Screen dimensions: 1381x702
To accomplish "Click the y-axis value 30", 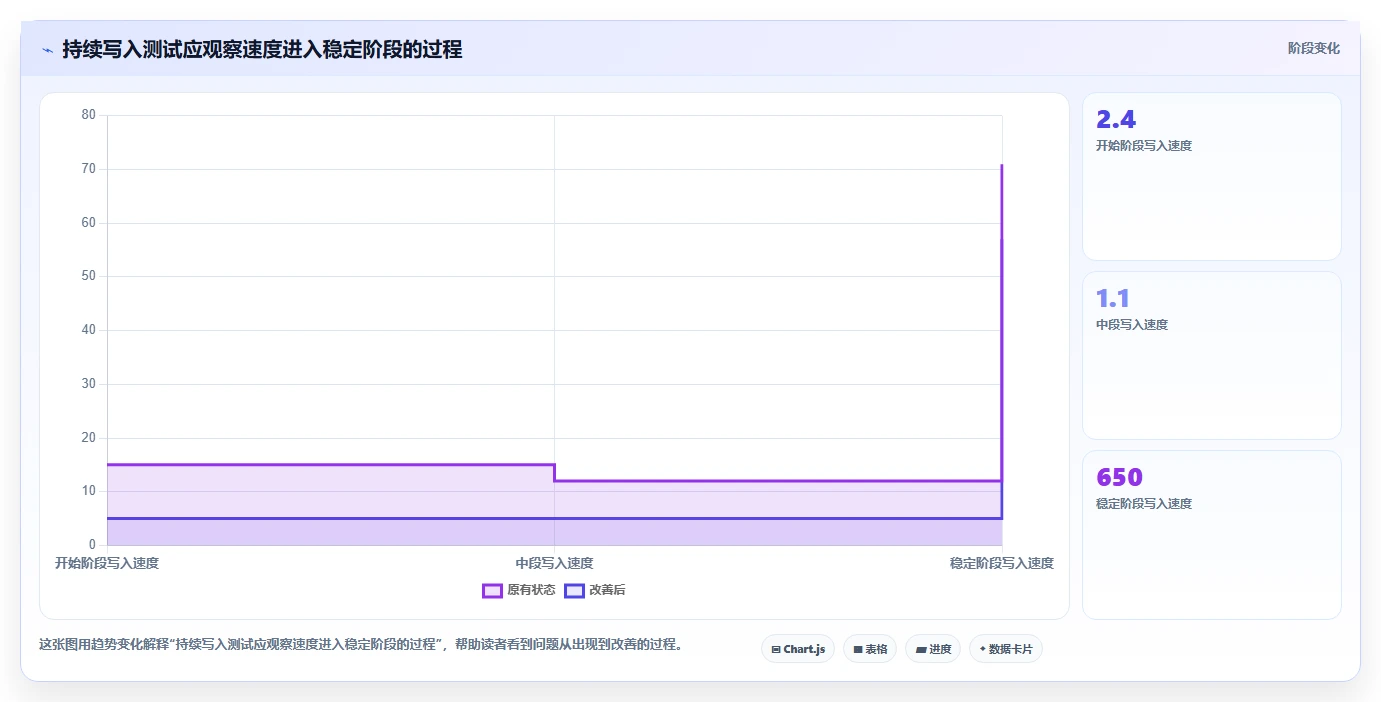I will click(x=89, y=384).
